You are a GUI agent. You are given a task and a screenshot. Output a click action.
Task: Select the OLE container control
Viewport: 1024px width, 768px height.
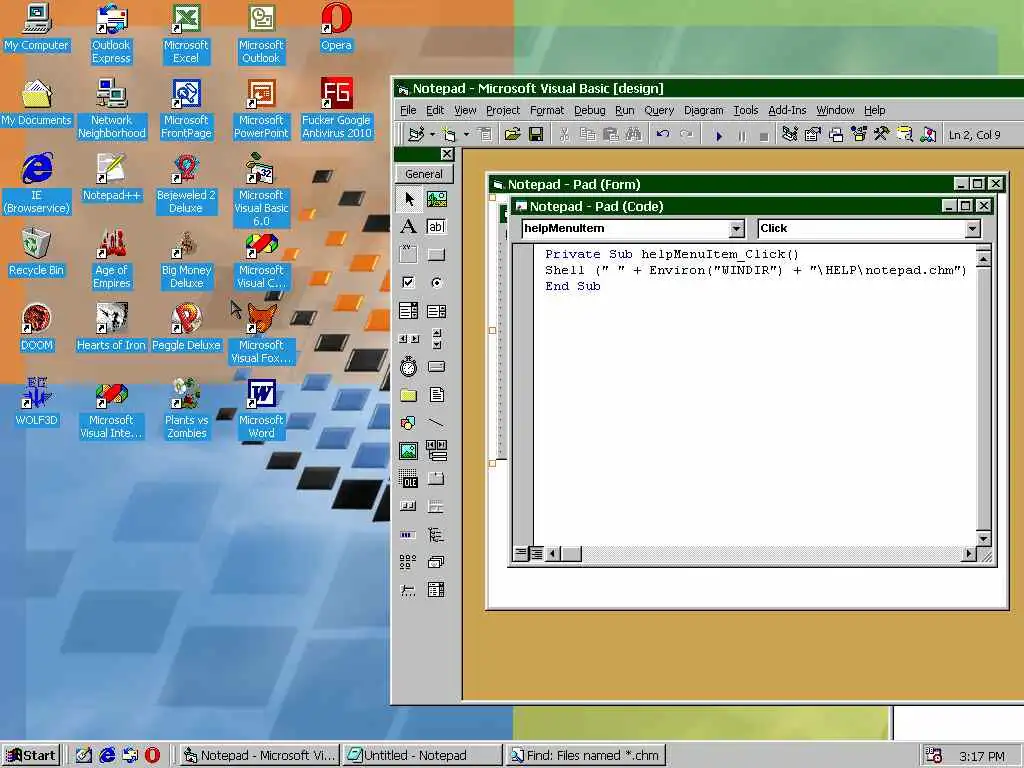point(409,479)
